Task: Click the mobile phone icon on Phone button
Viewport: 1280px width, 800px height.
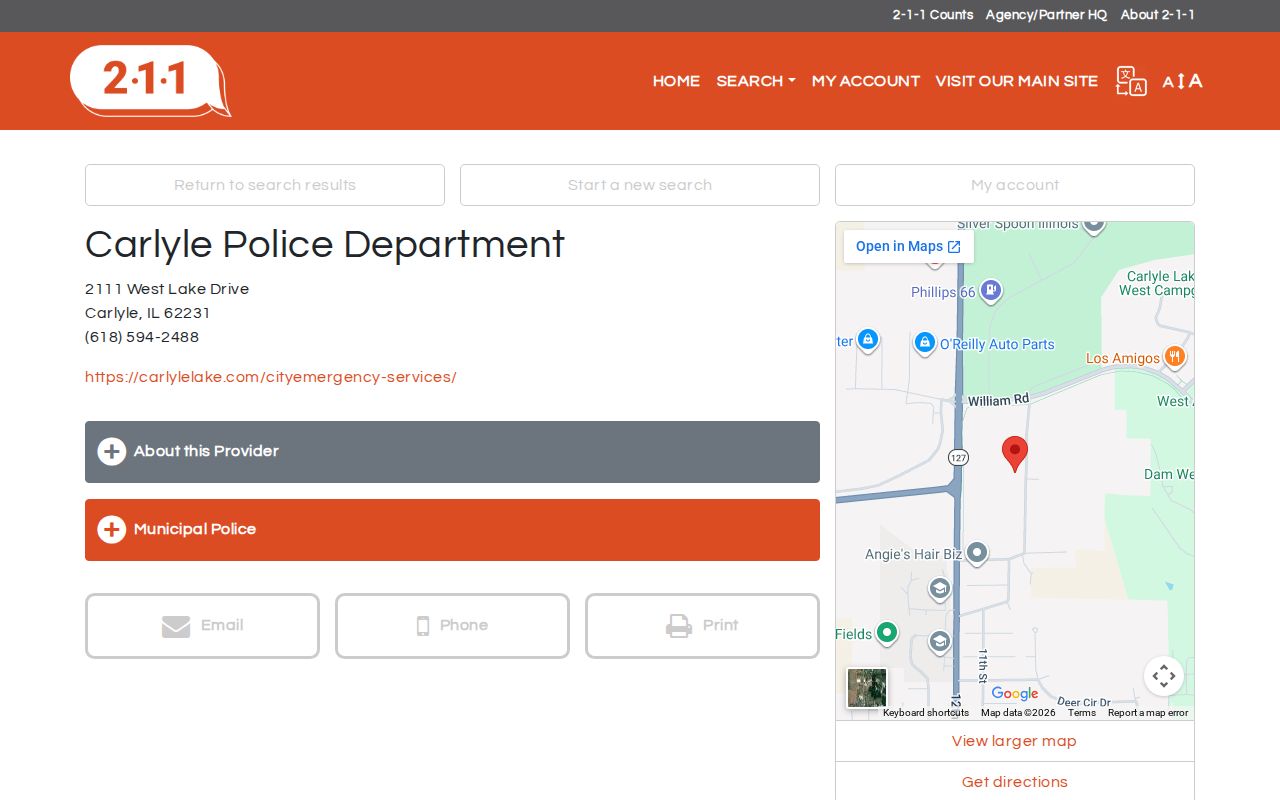Action: click(x=423, y=626)
